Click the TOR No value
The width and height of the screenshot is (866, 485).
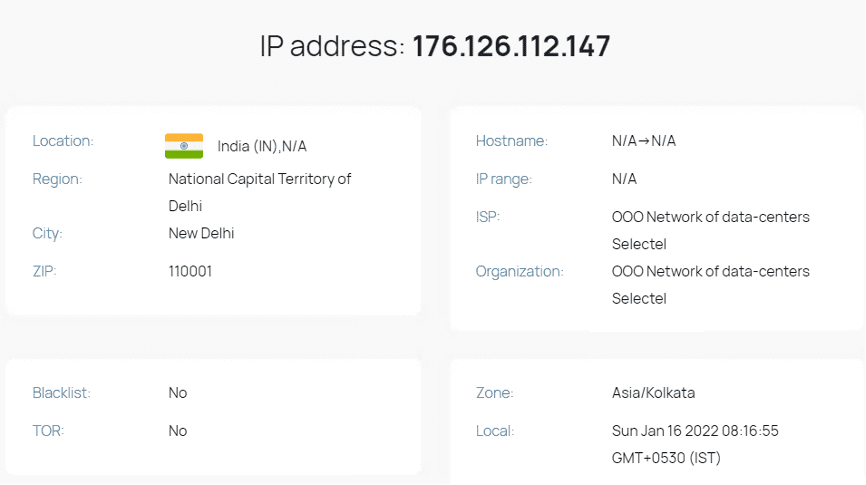click(178, 431)
